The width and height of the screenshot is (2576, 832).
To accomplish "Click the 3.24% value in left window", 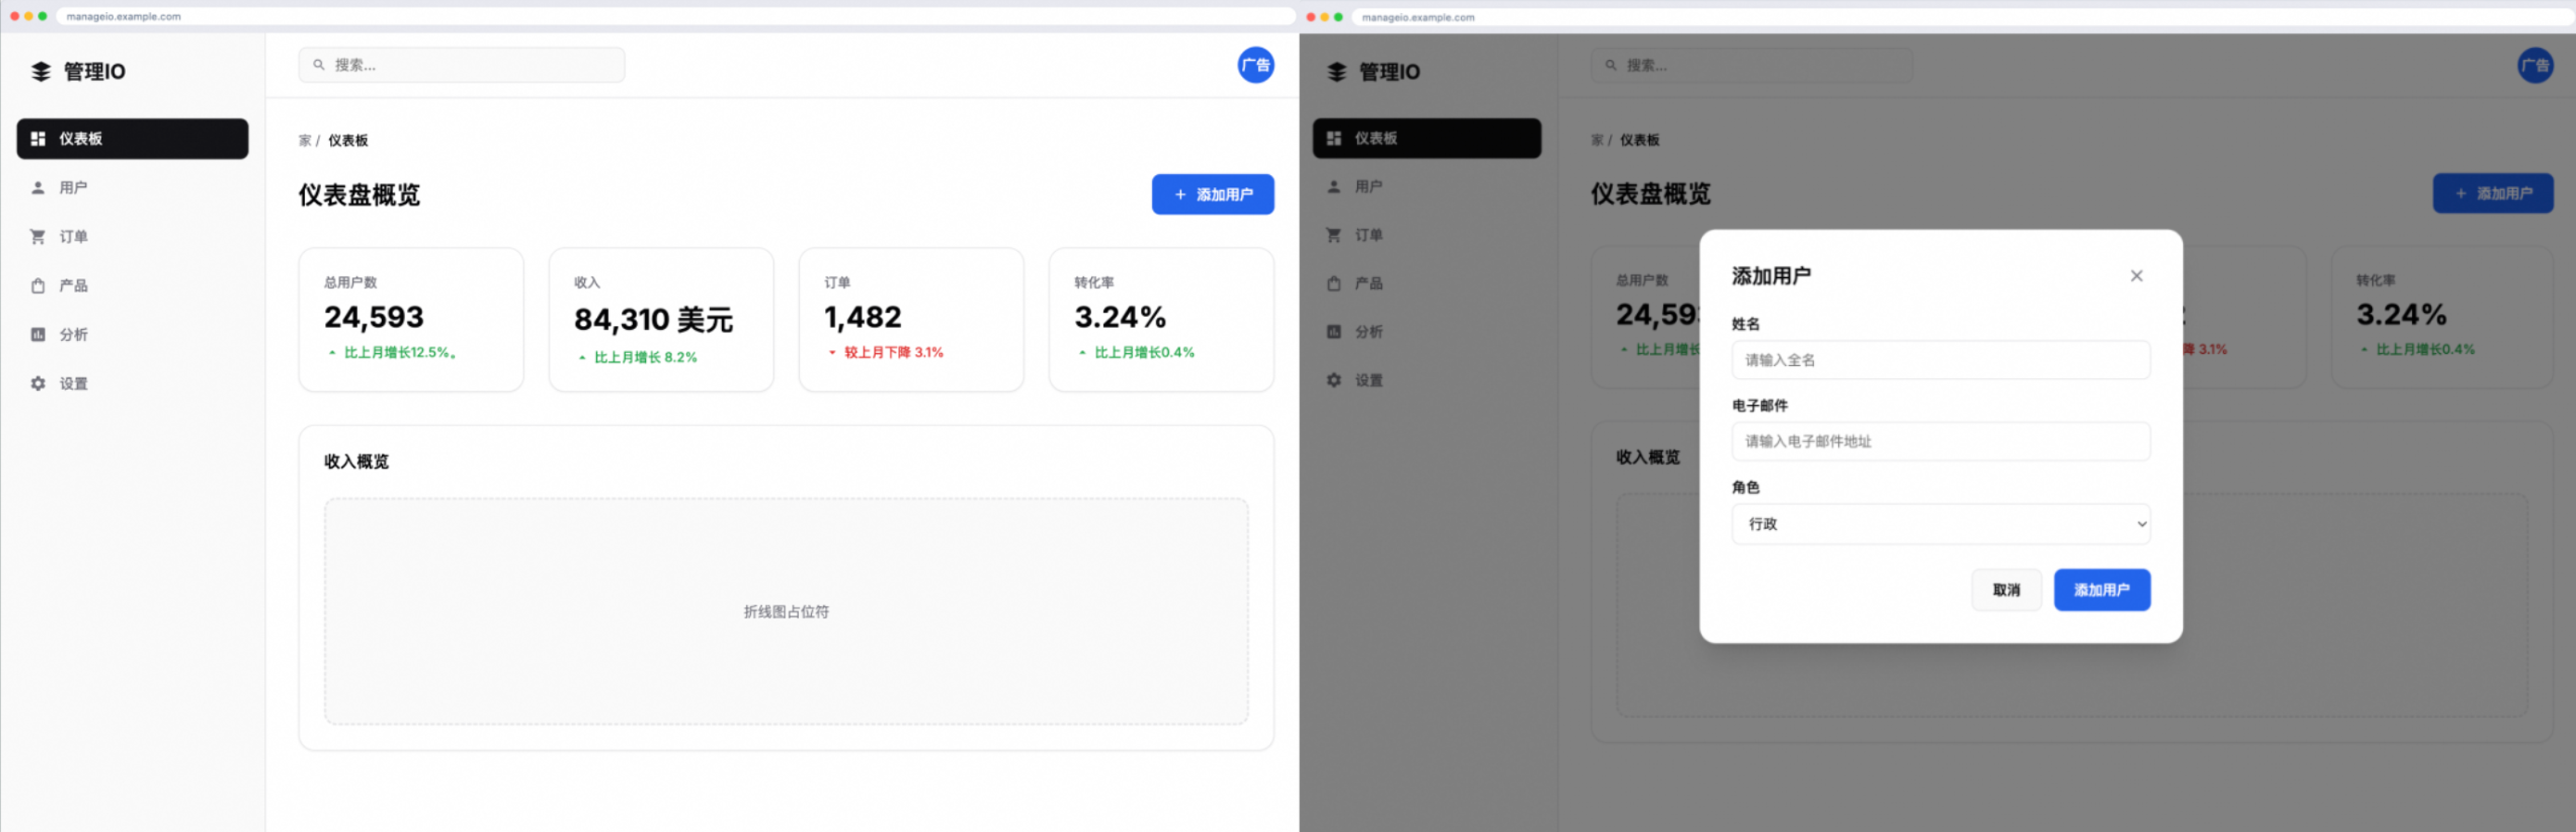I will (1120, 317).
